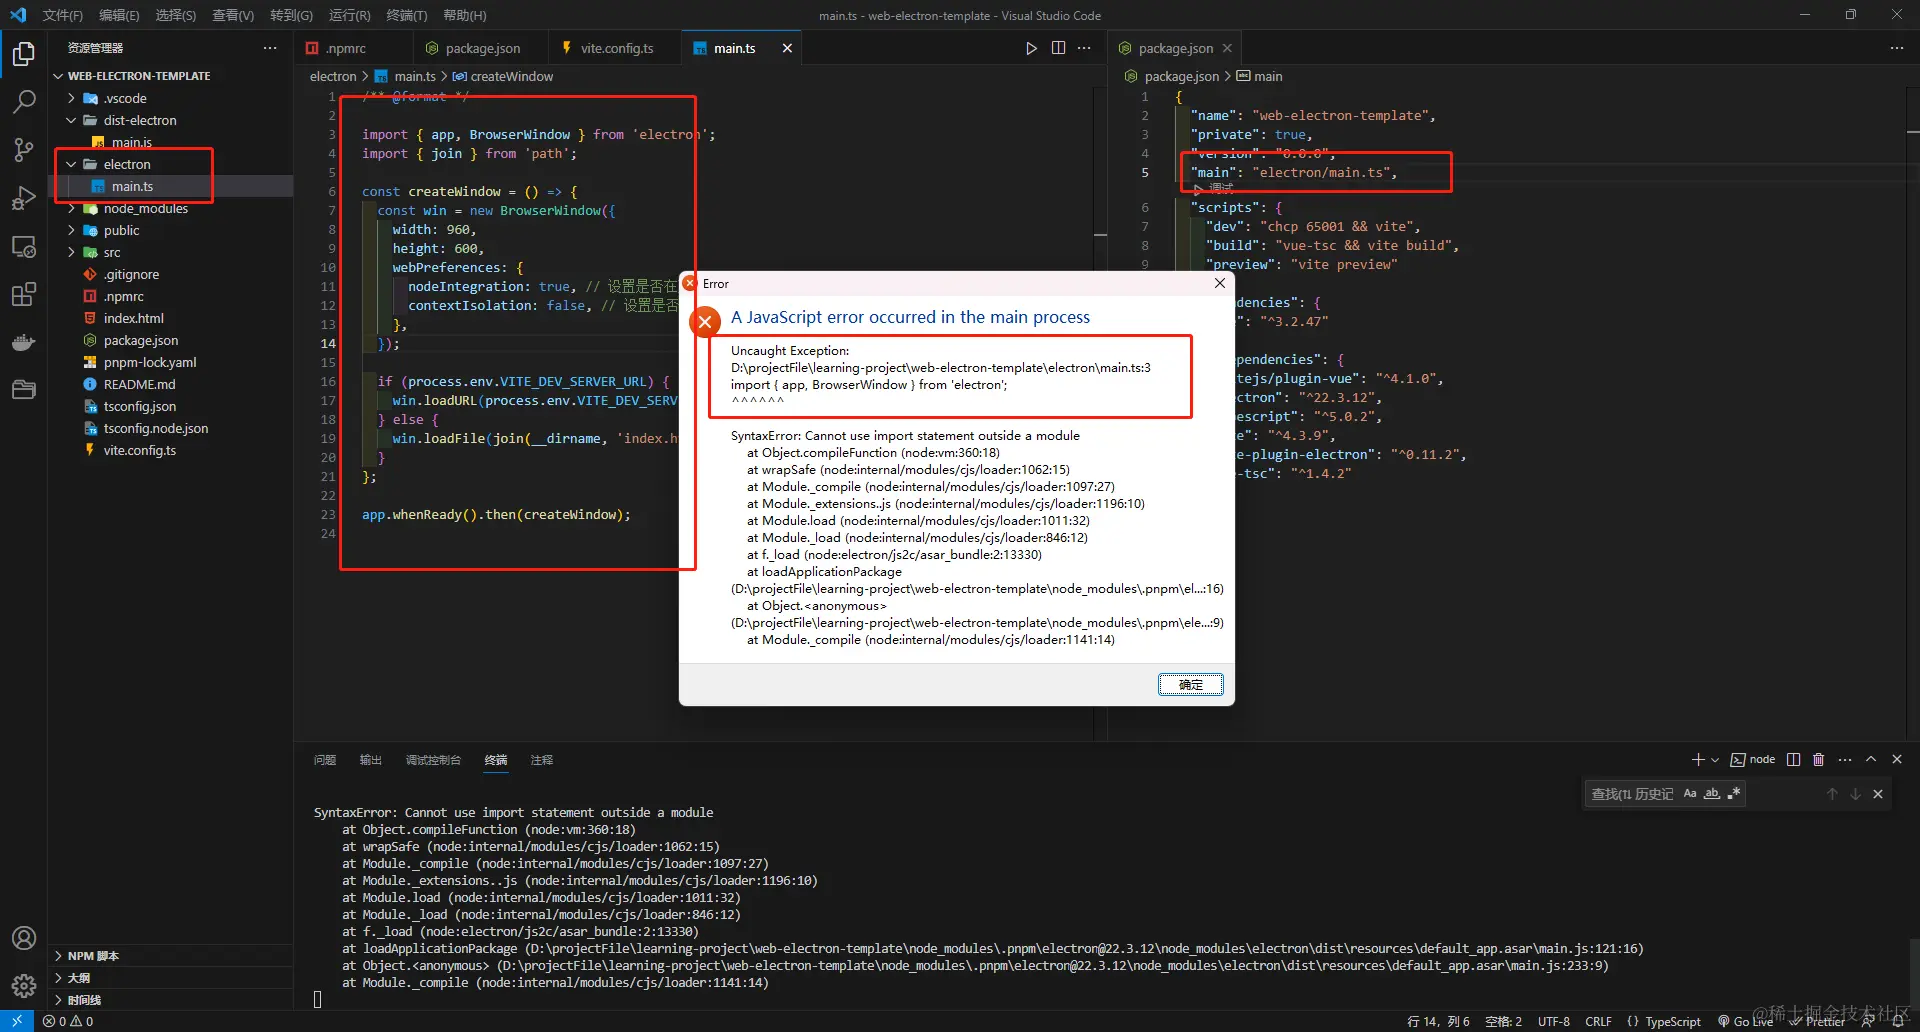Split the main.ts editor to the right
This screenshot has height=1032, width=1920.
pos(1058,48)
